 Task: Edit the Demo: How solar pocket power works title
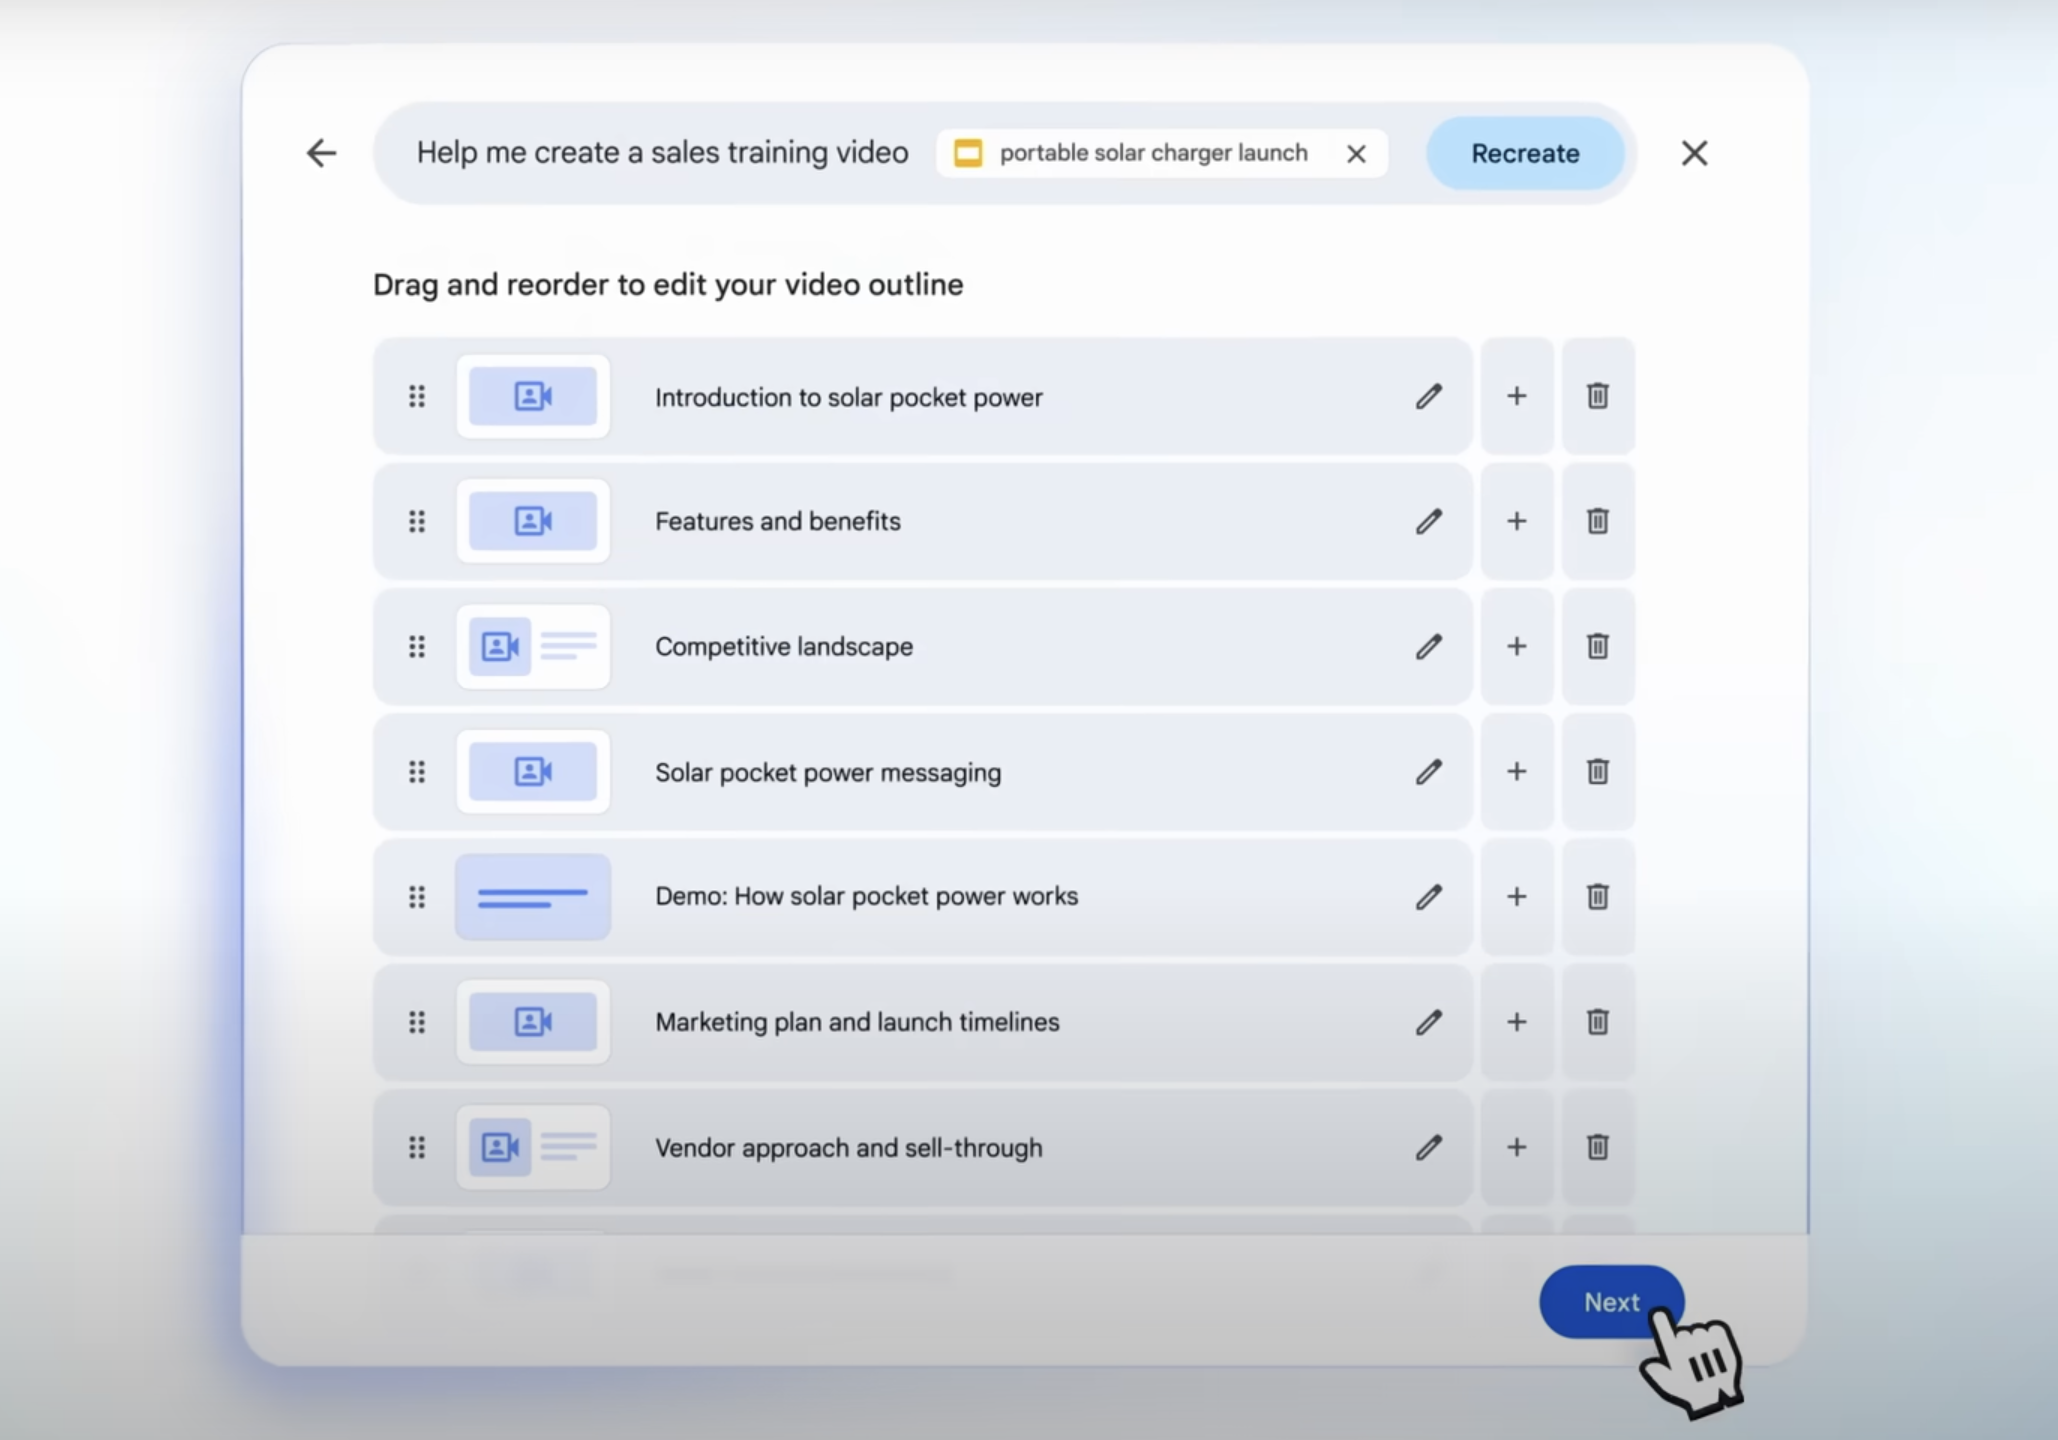[x=1428, y=897]
